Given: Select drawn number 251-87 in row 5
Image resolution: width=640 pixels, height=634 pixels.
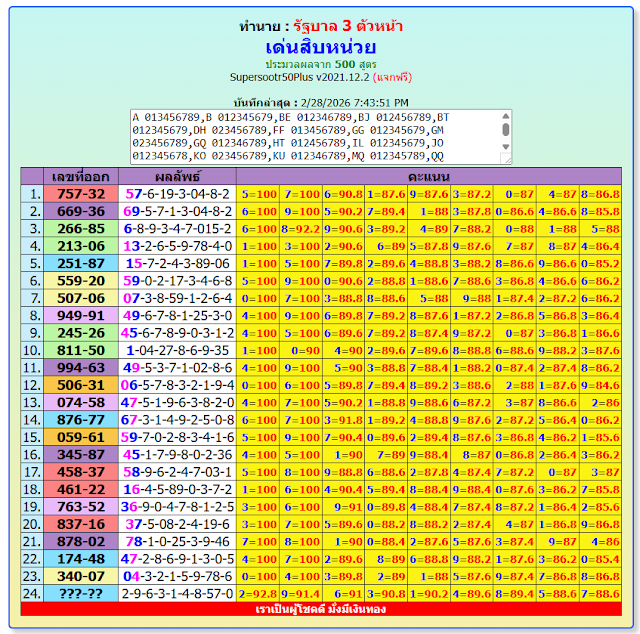Looking at the screenshot, I should (x=81, y=263).
